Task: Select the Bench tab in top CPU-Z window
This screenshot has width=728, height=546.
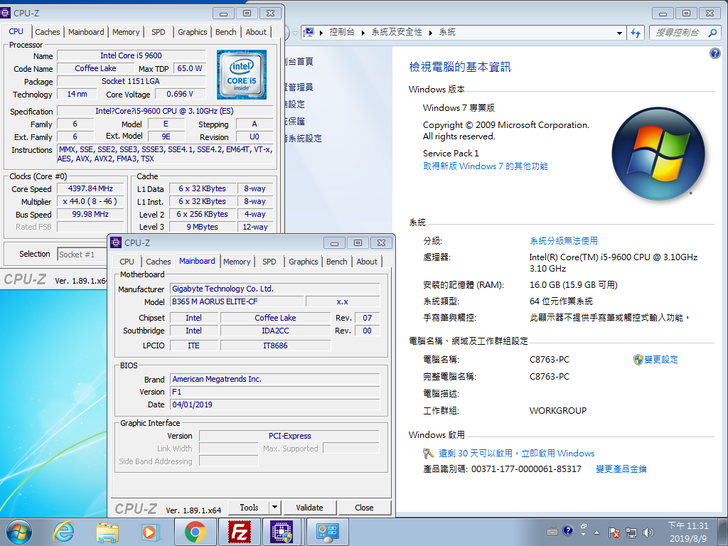Action: coord(225,32)
